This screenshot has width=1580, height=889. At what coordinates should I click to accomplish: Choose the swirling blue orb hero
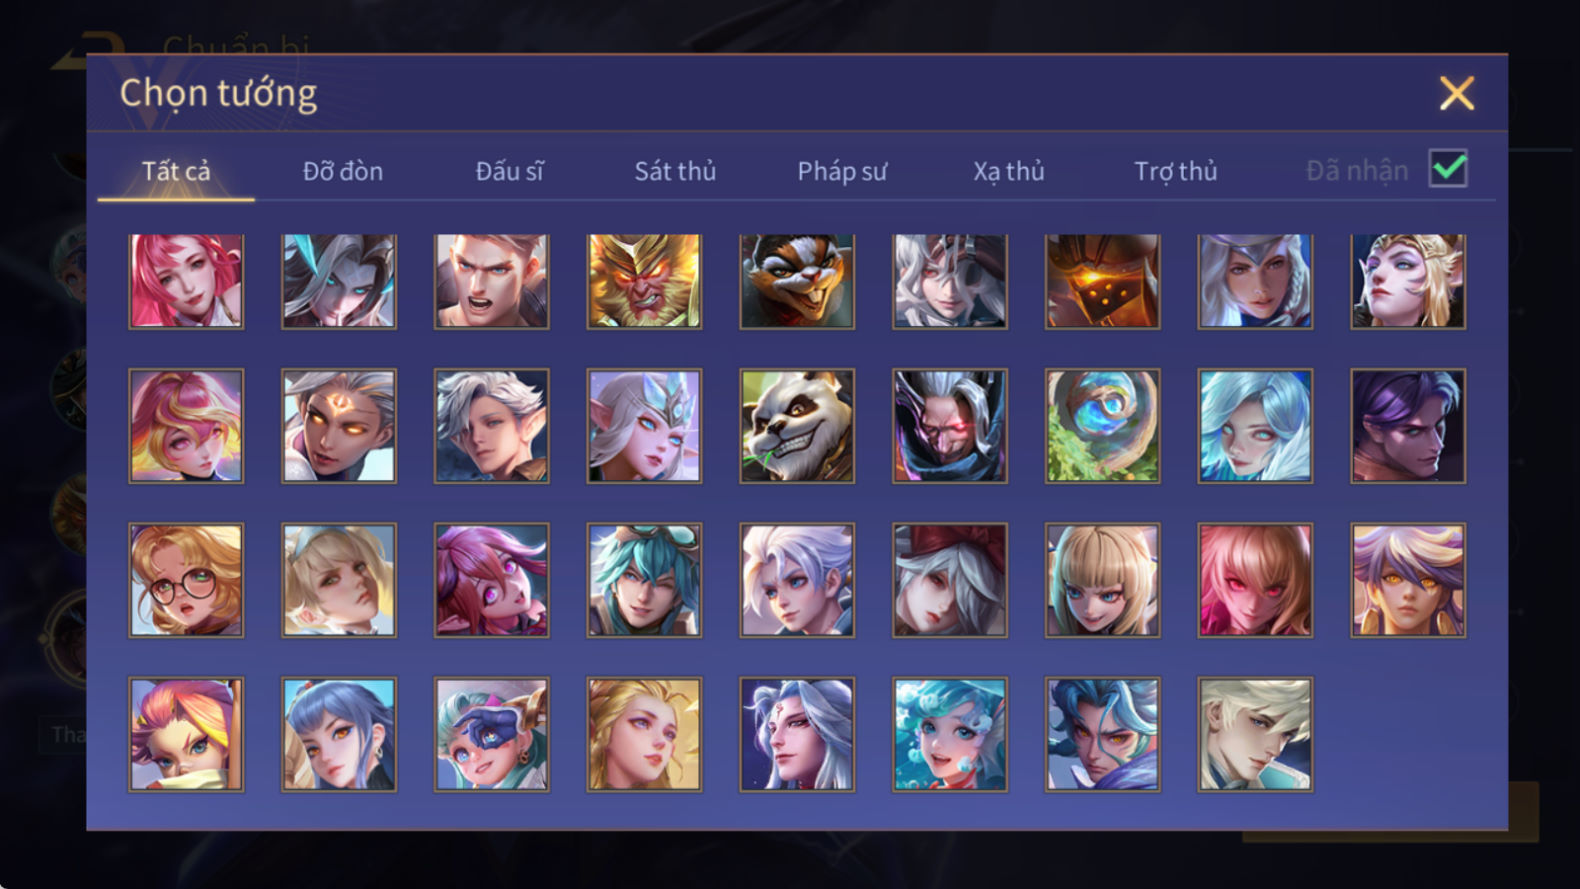click(1103, 426)
